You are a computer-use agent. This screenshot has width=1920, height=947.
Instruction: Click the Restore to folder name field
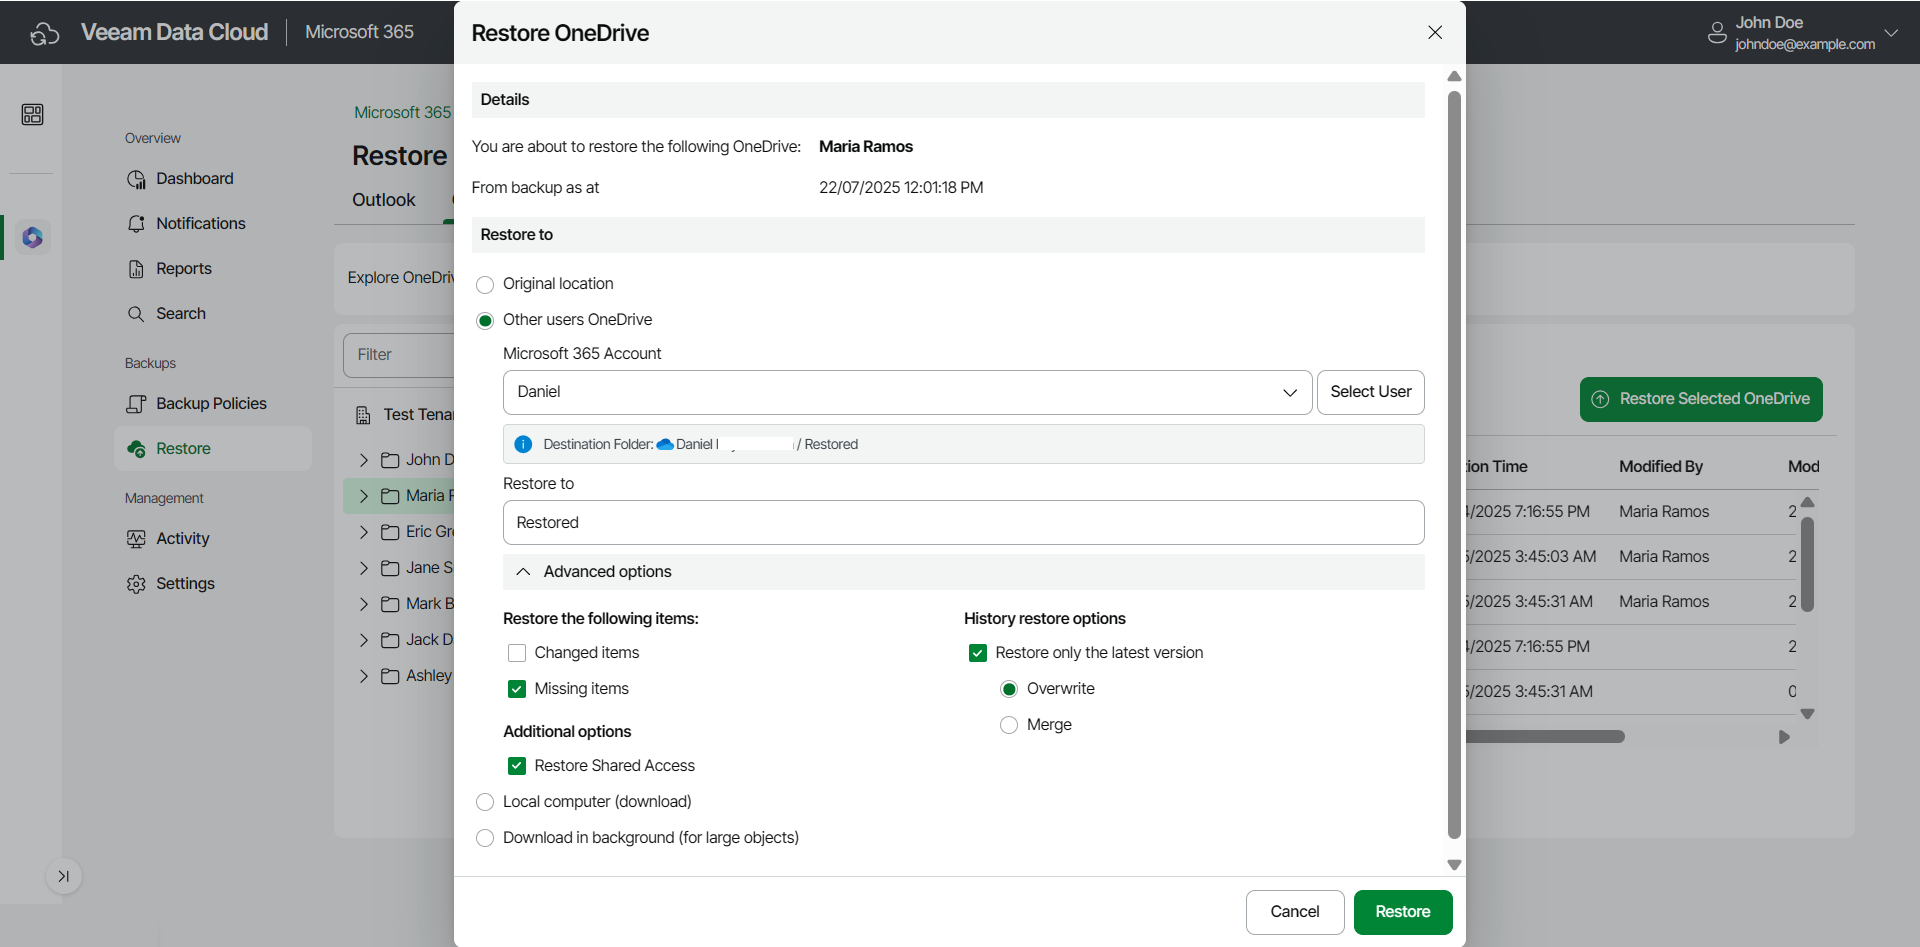tap(964, 523)
